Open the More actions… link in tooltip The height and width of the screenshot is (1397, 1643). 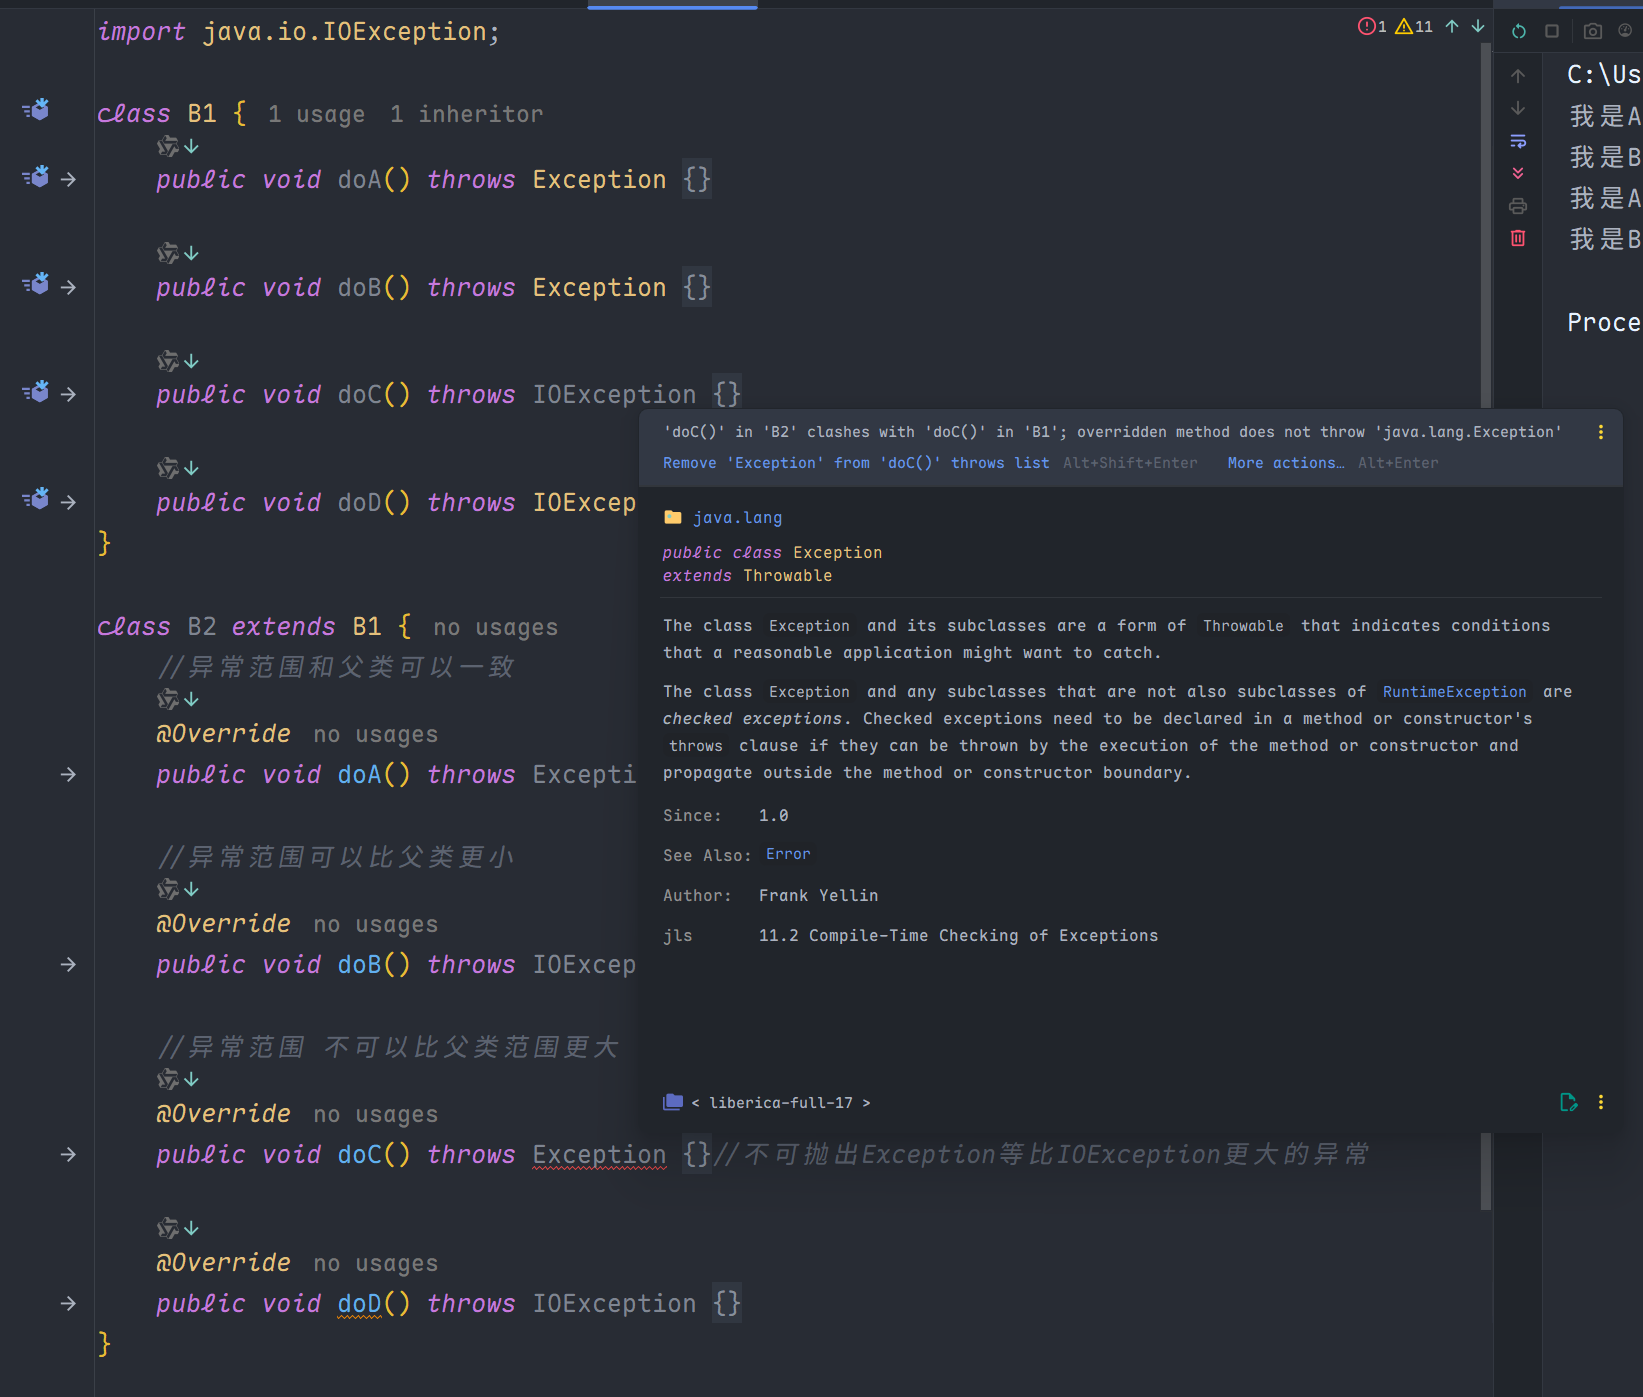pos(1285,463)
